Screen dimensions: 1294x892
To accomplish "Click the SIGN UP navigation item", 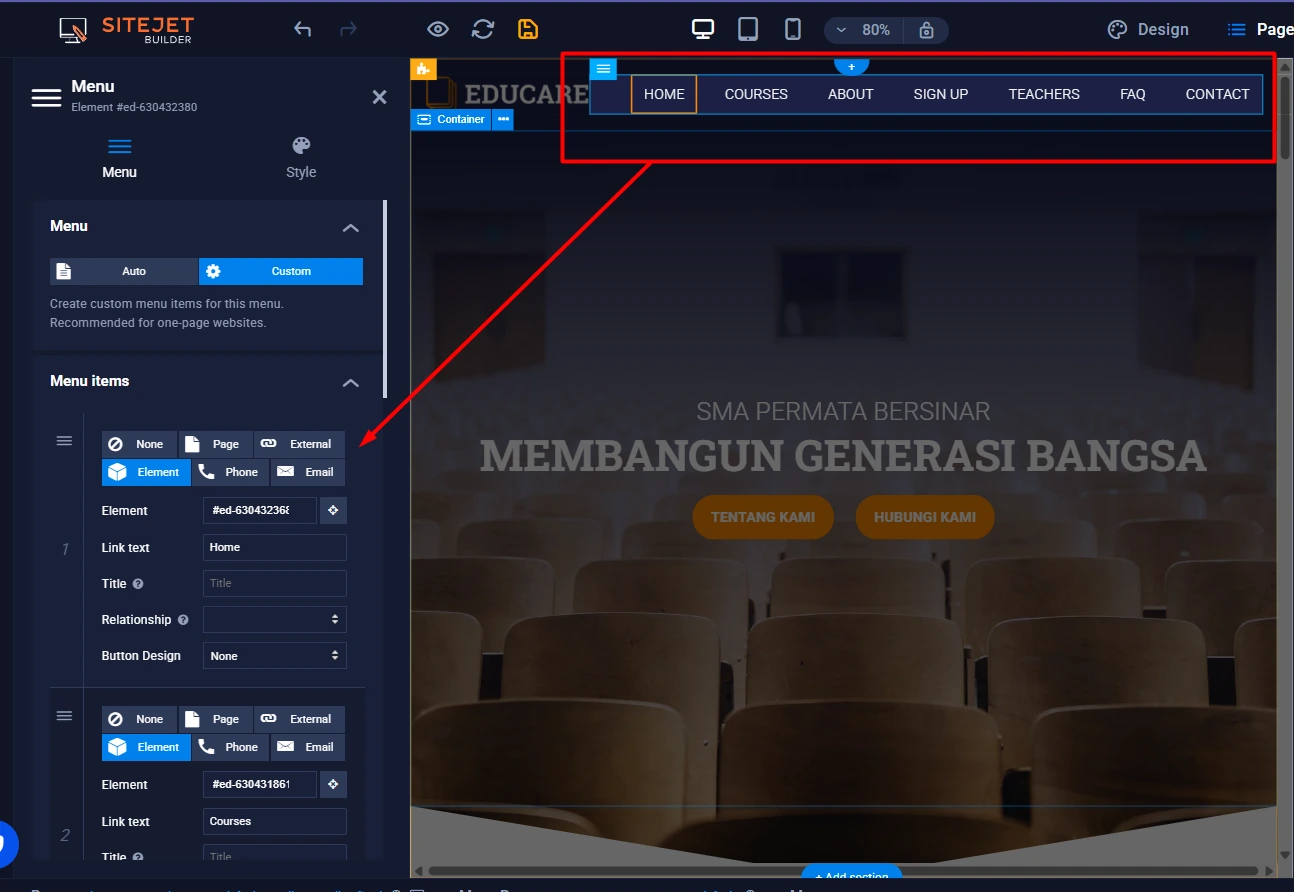I will [941, 94].
